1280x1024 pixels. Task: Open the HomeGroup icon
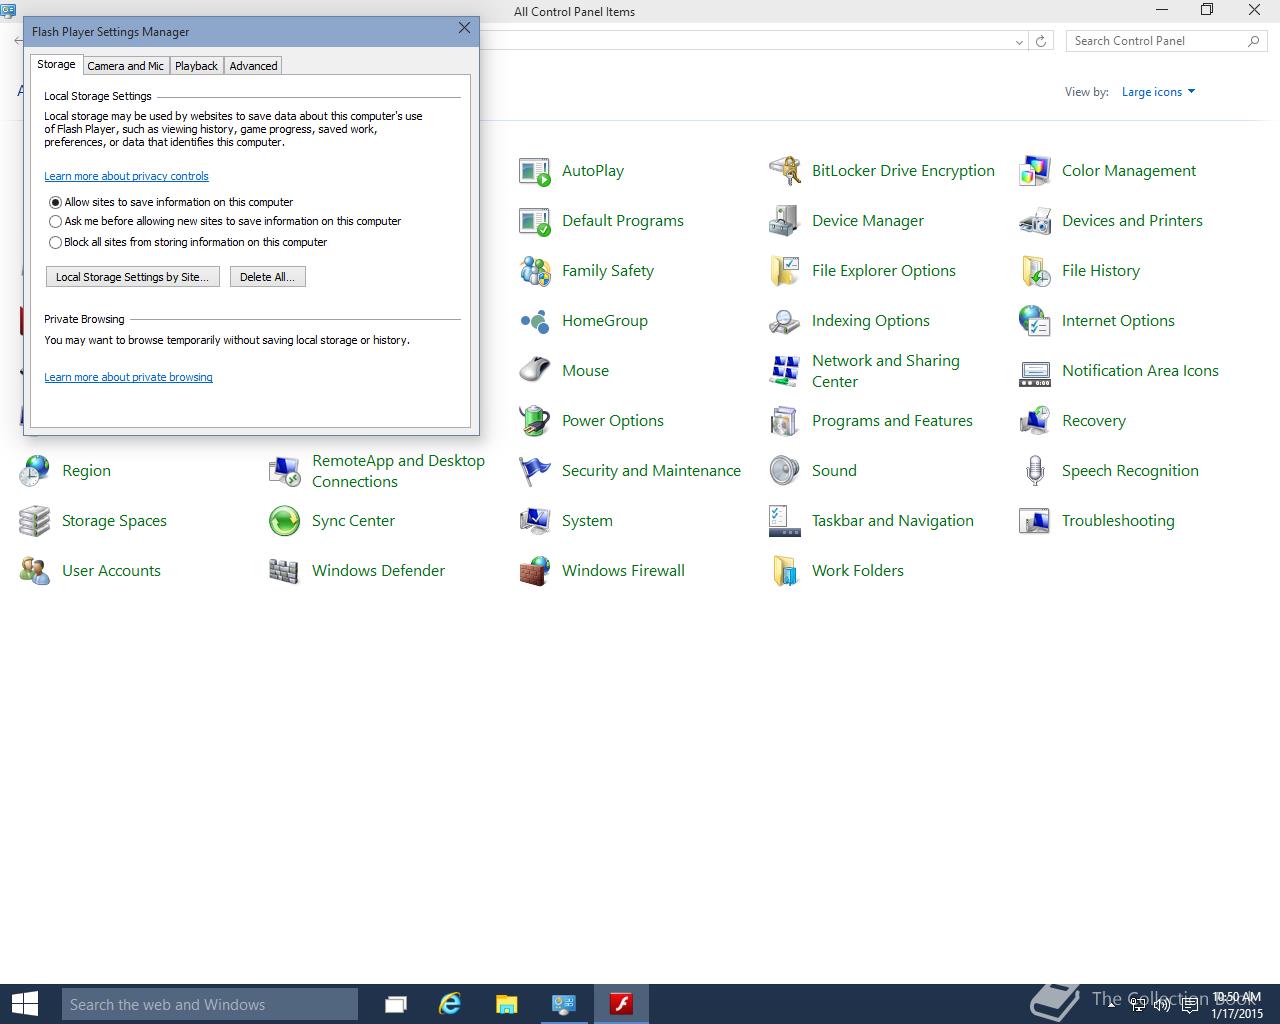pyautogui.click(x=535, y=321)
